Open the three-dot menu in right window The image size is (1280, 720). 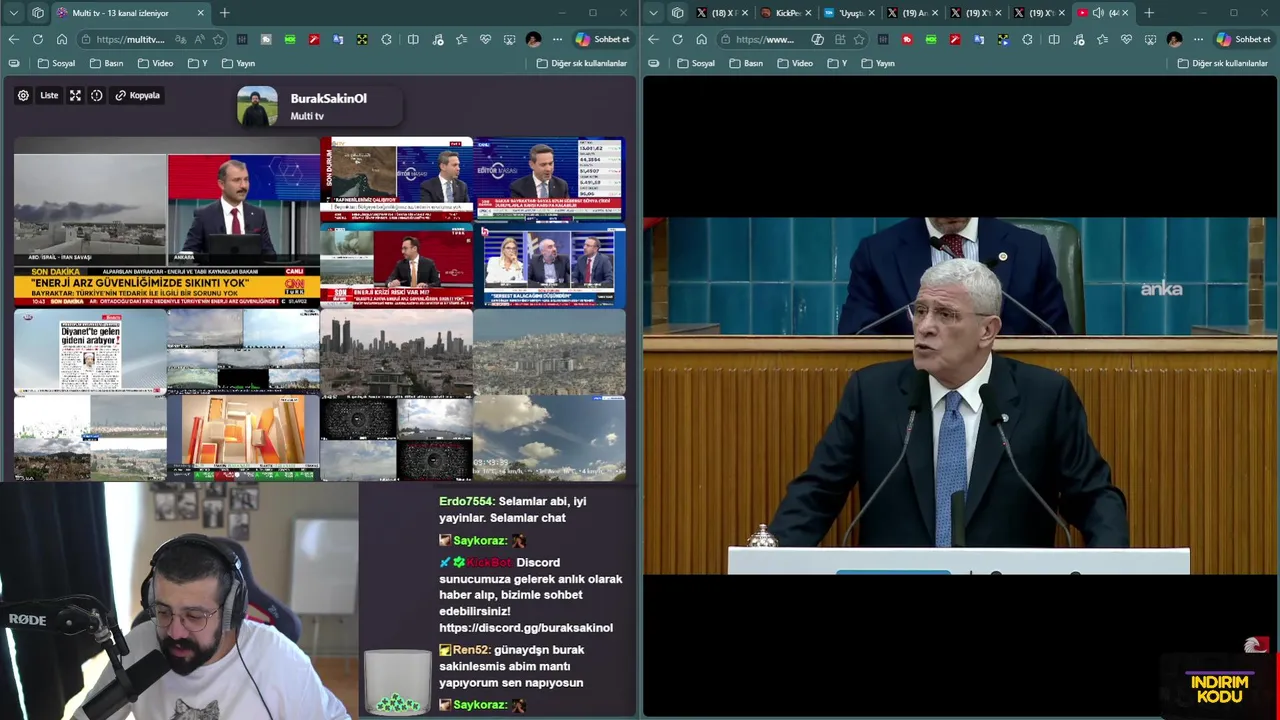[1198, 39]
